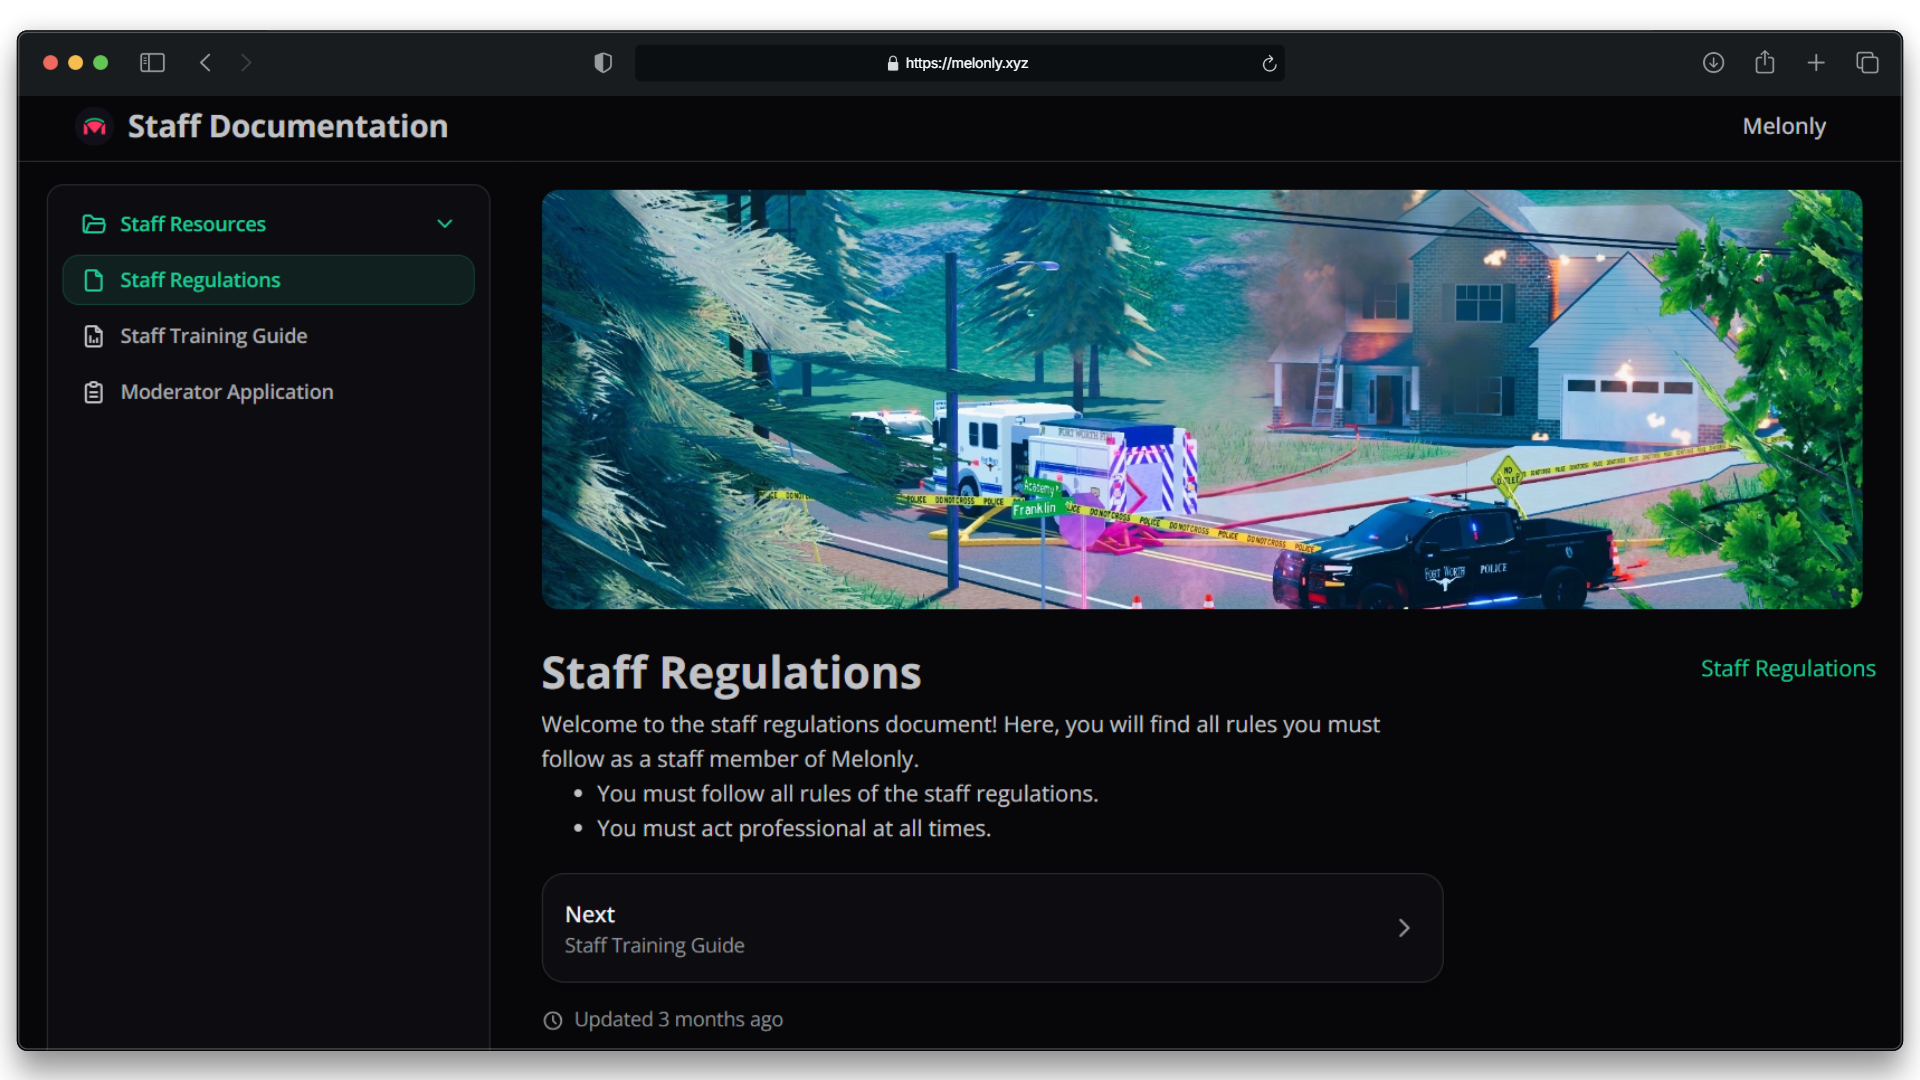Show tab overview icon
1920x1080 pixels.
point(1867,63)
